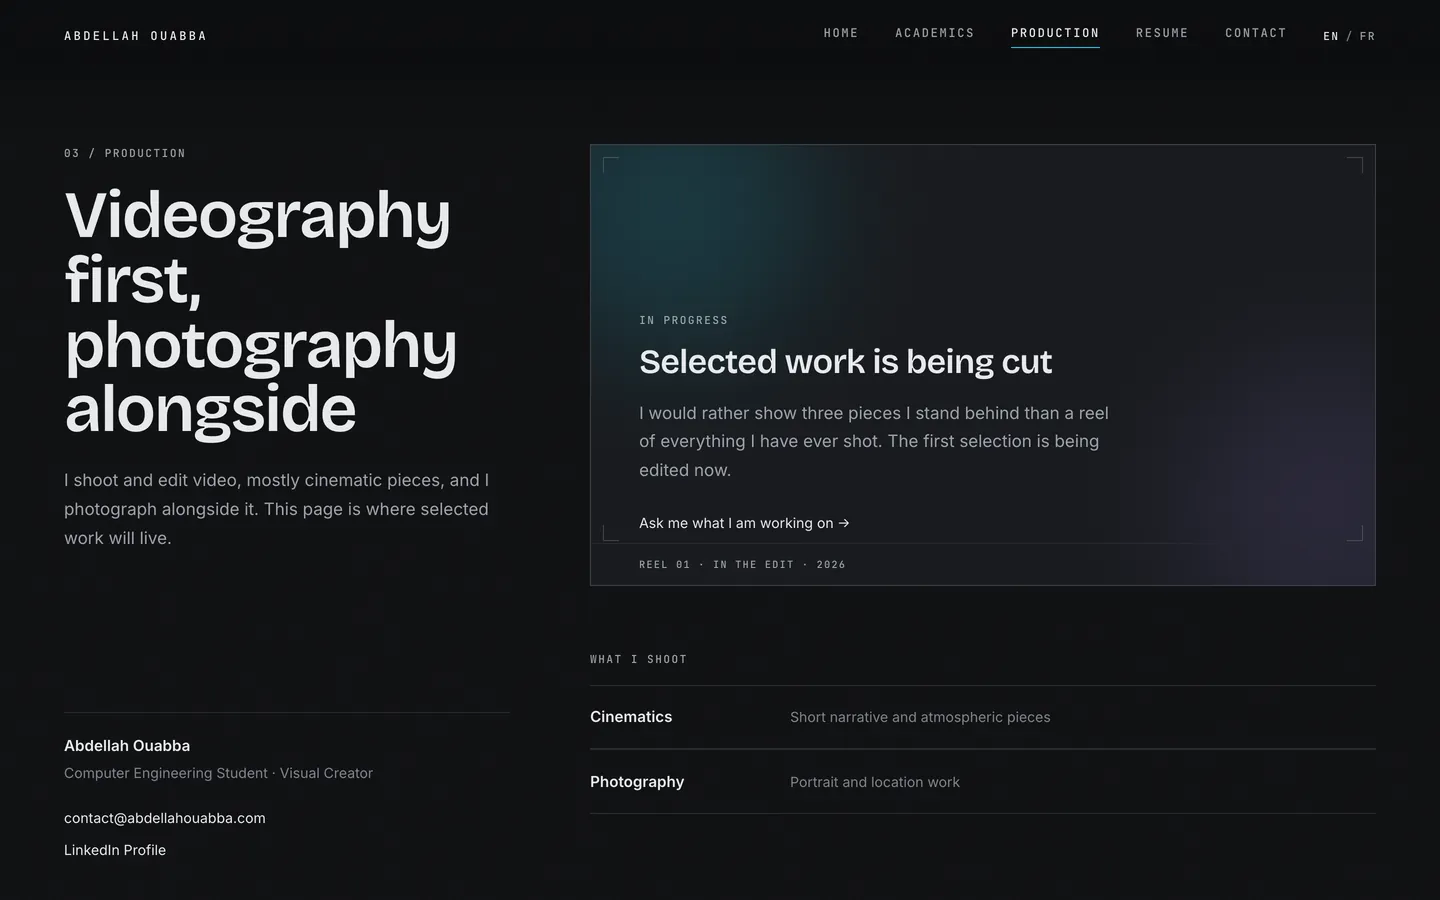Image resolution: width=1440 pixels, height=900 pixels.
Task: Click the 'Abdellah Ouabba' name above the email
Action: point(127,746)
